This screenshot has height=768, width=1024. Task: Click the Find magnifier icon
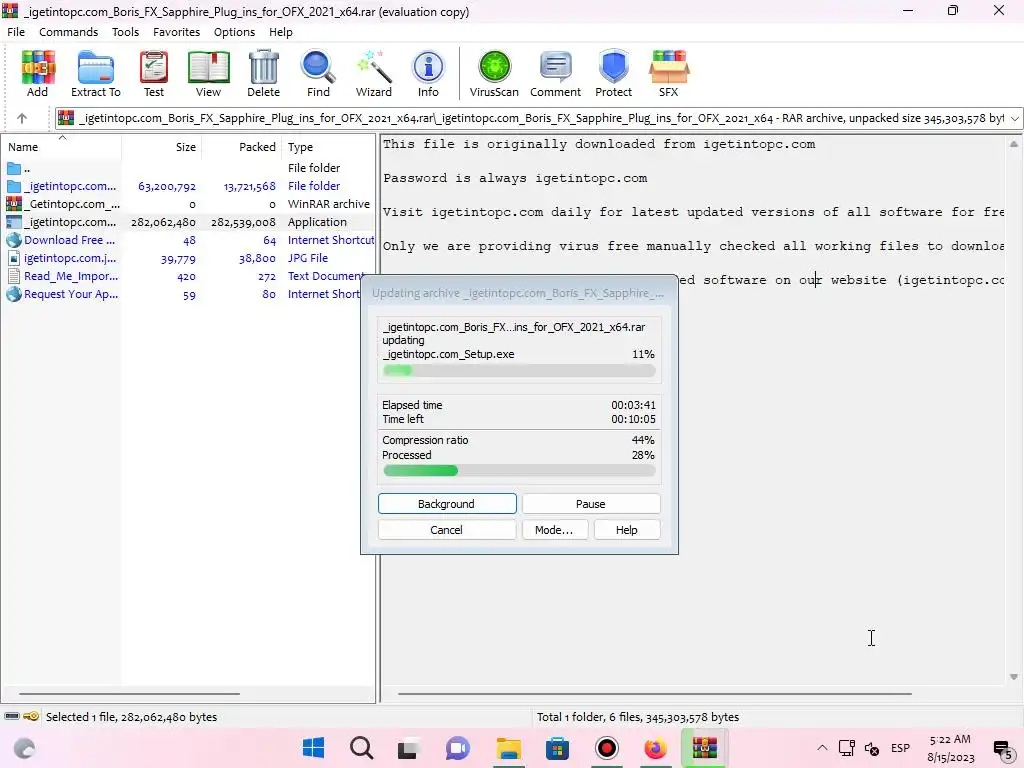(318, 74)
